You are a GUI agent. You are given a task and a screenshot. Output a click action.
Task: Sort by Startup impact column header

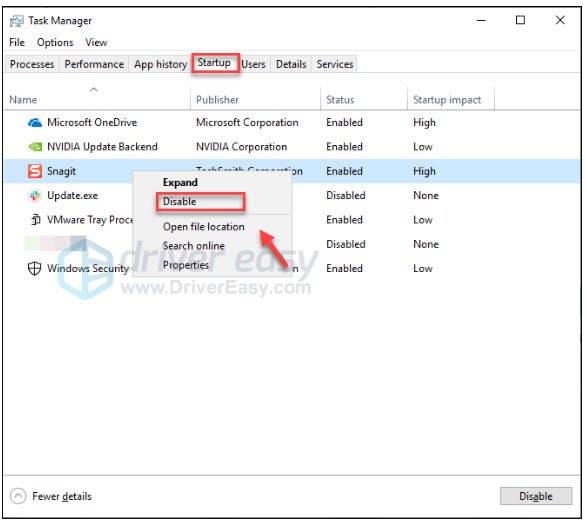tap(447, 100)
